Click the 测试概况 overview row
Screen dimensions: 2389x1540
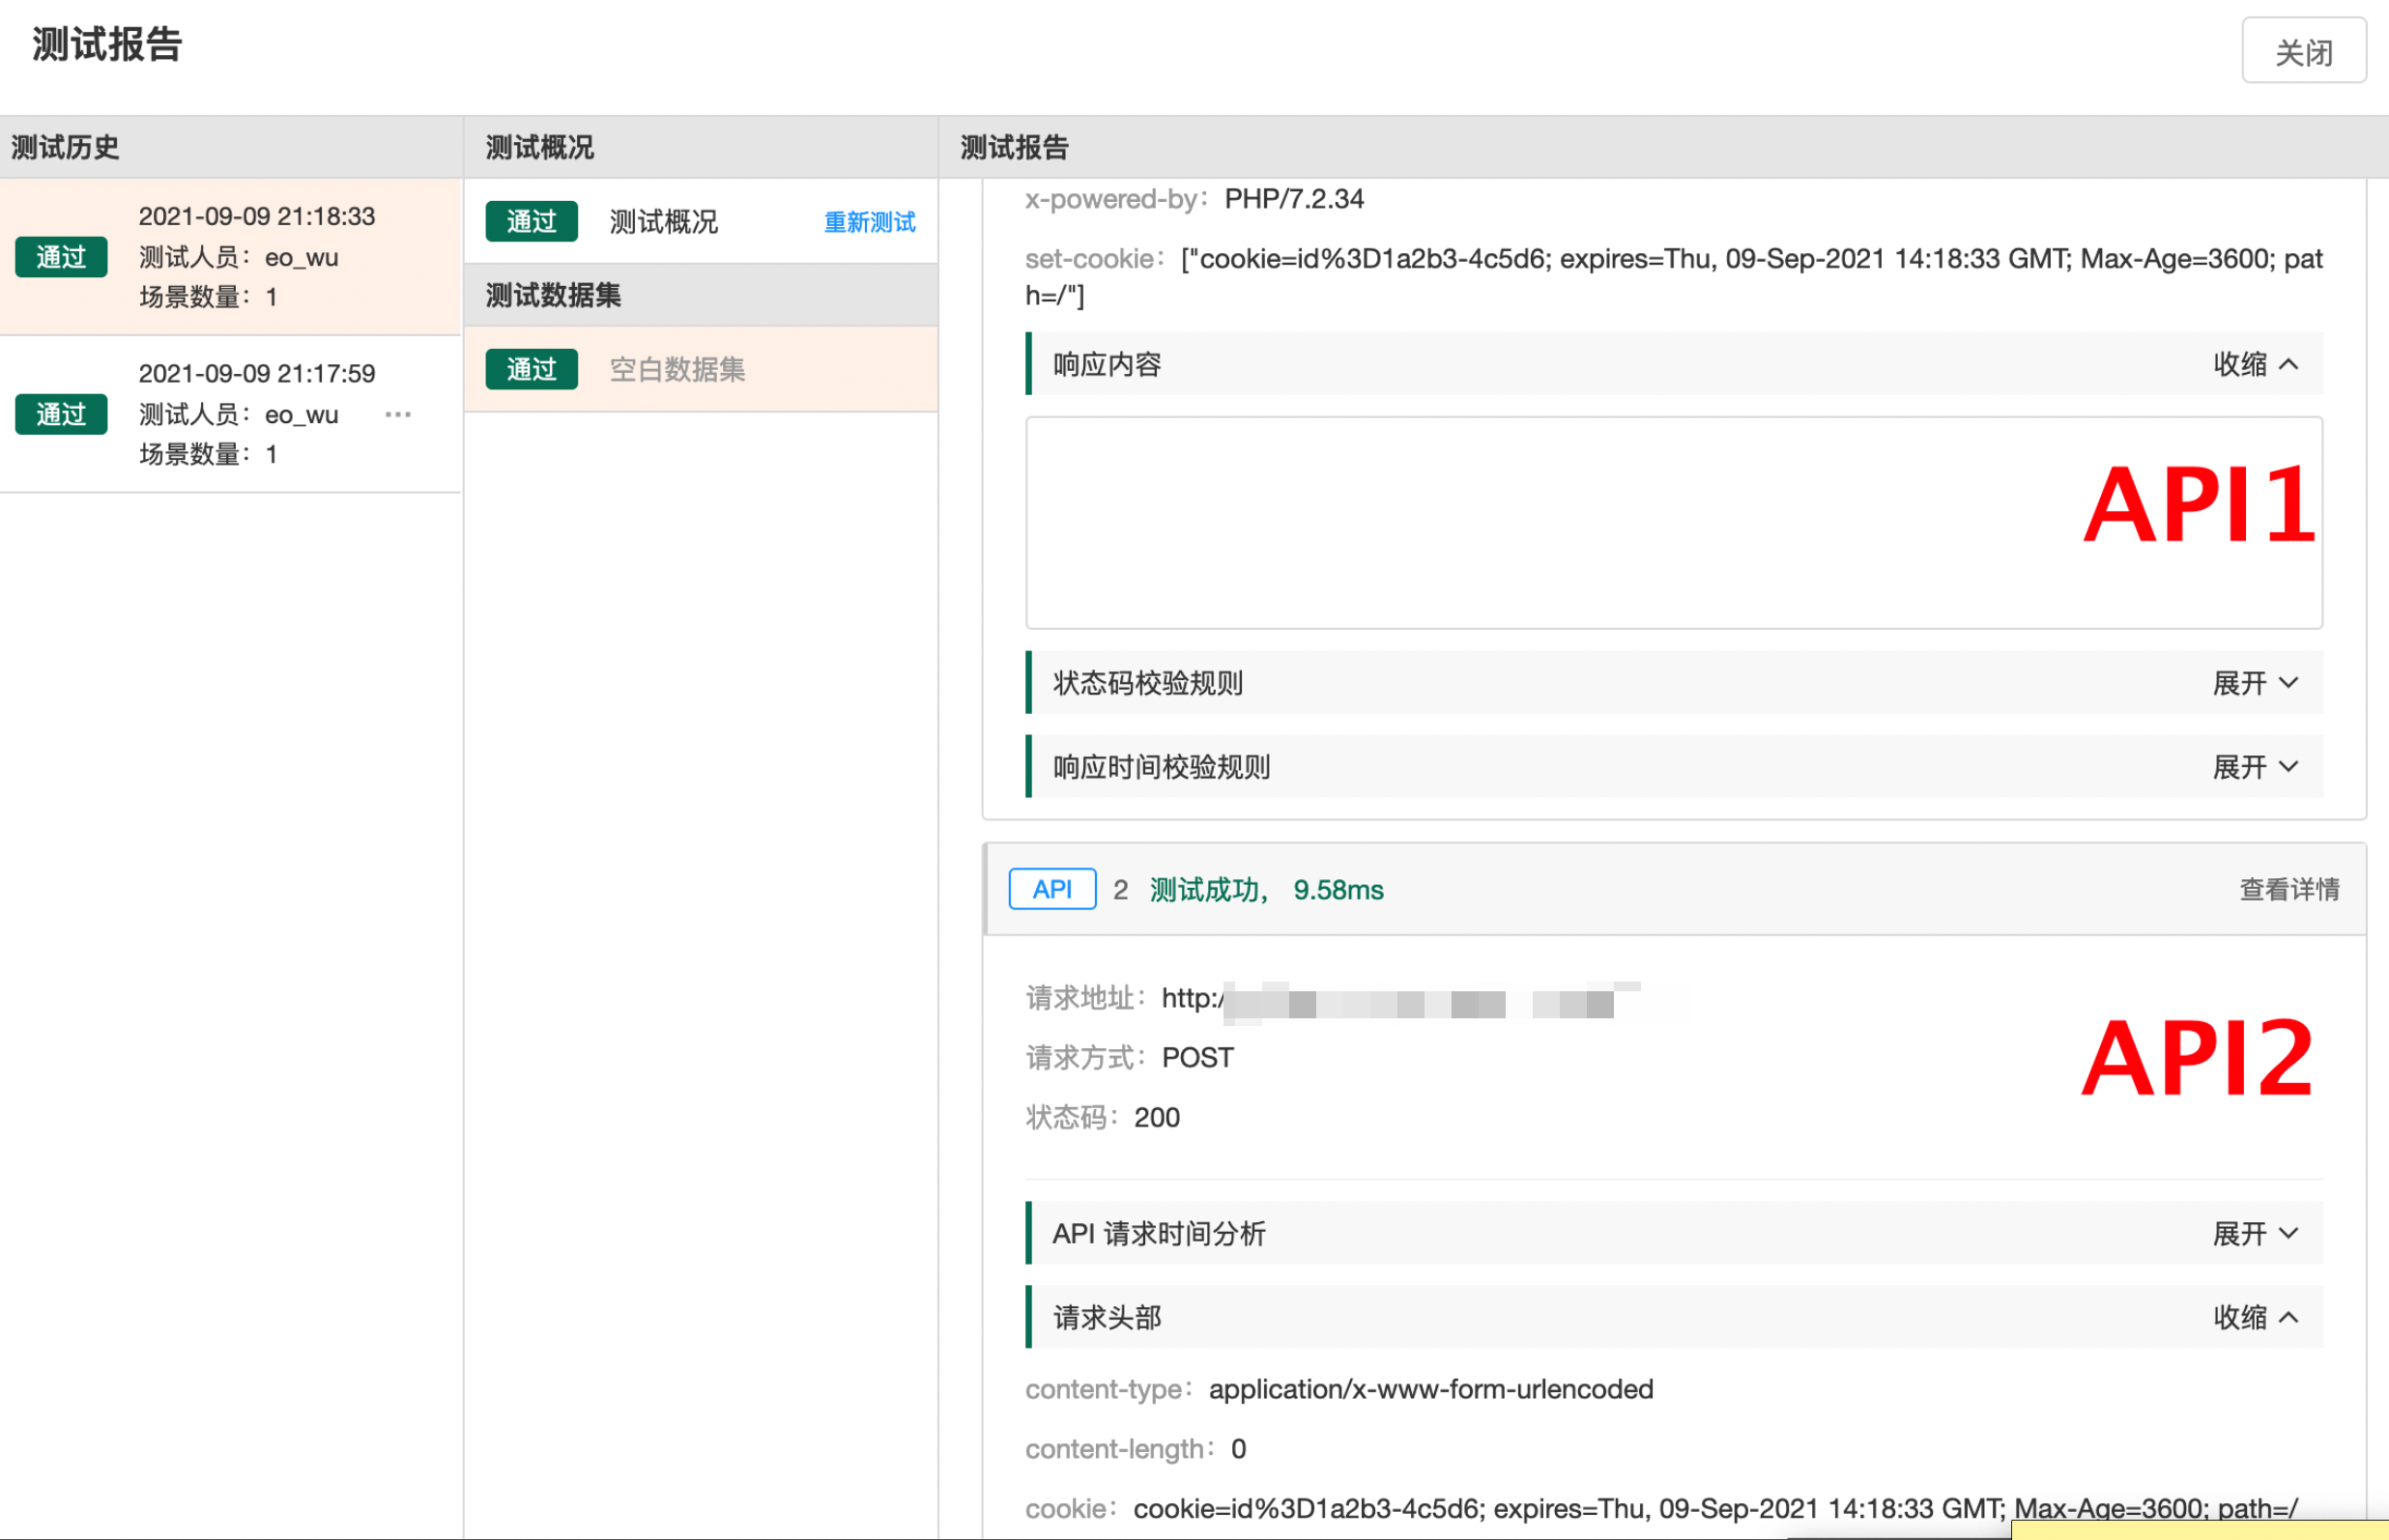pos(664,222)
